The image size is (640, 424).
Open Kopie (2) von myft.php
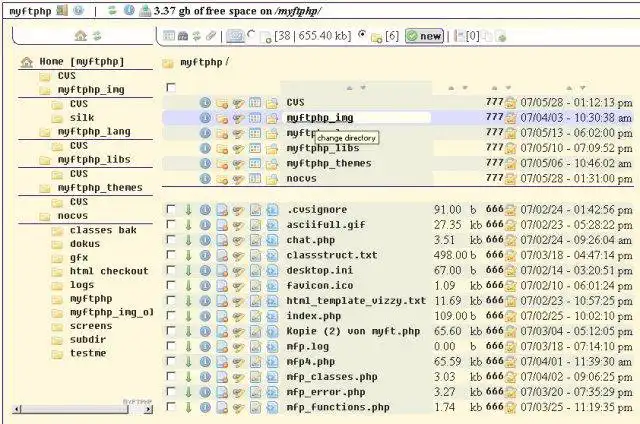click(353, 331)
